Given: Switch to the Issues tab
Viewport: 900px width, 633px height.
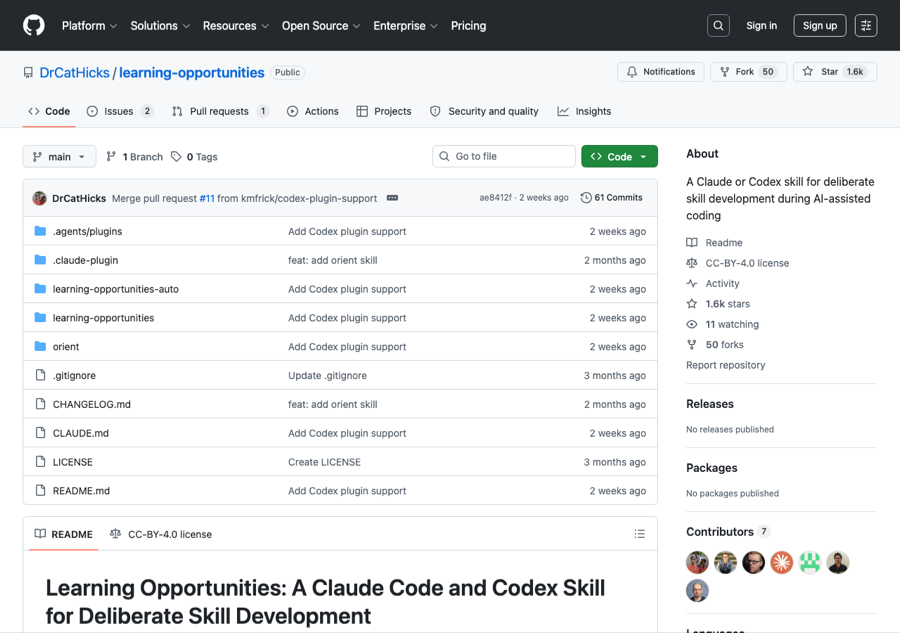Looking at the screenshot, I should 120,111.
